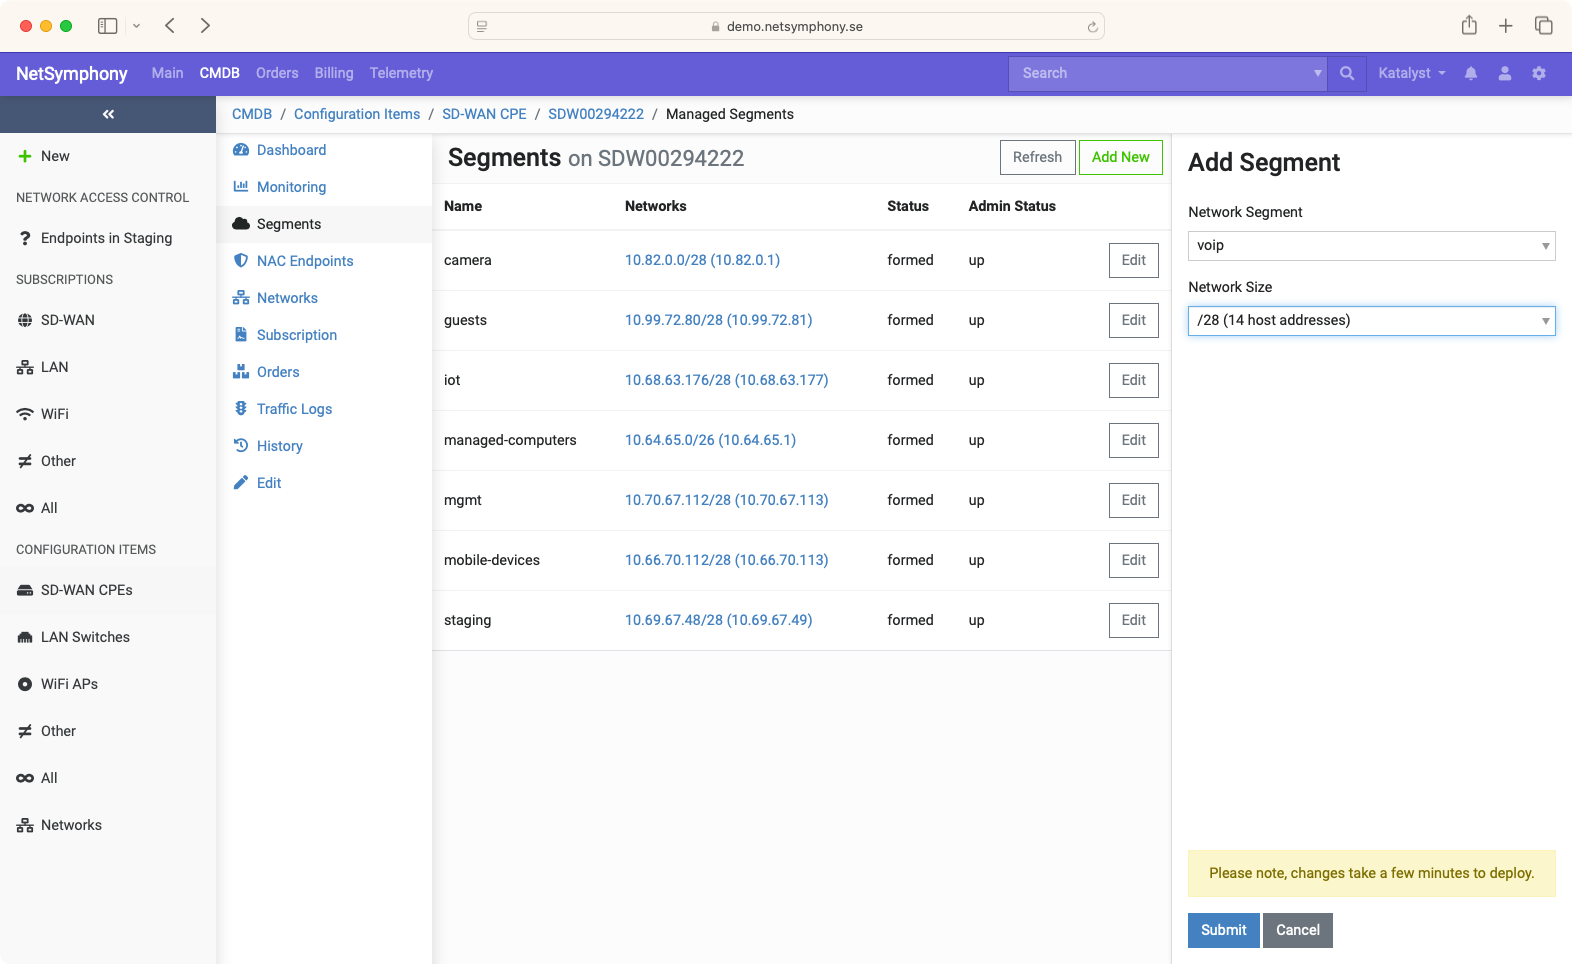Image resolution: width=1572 pixels, height=964 pixels.
Task: Open notifications bell icon
Action: pos(1471,73)
